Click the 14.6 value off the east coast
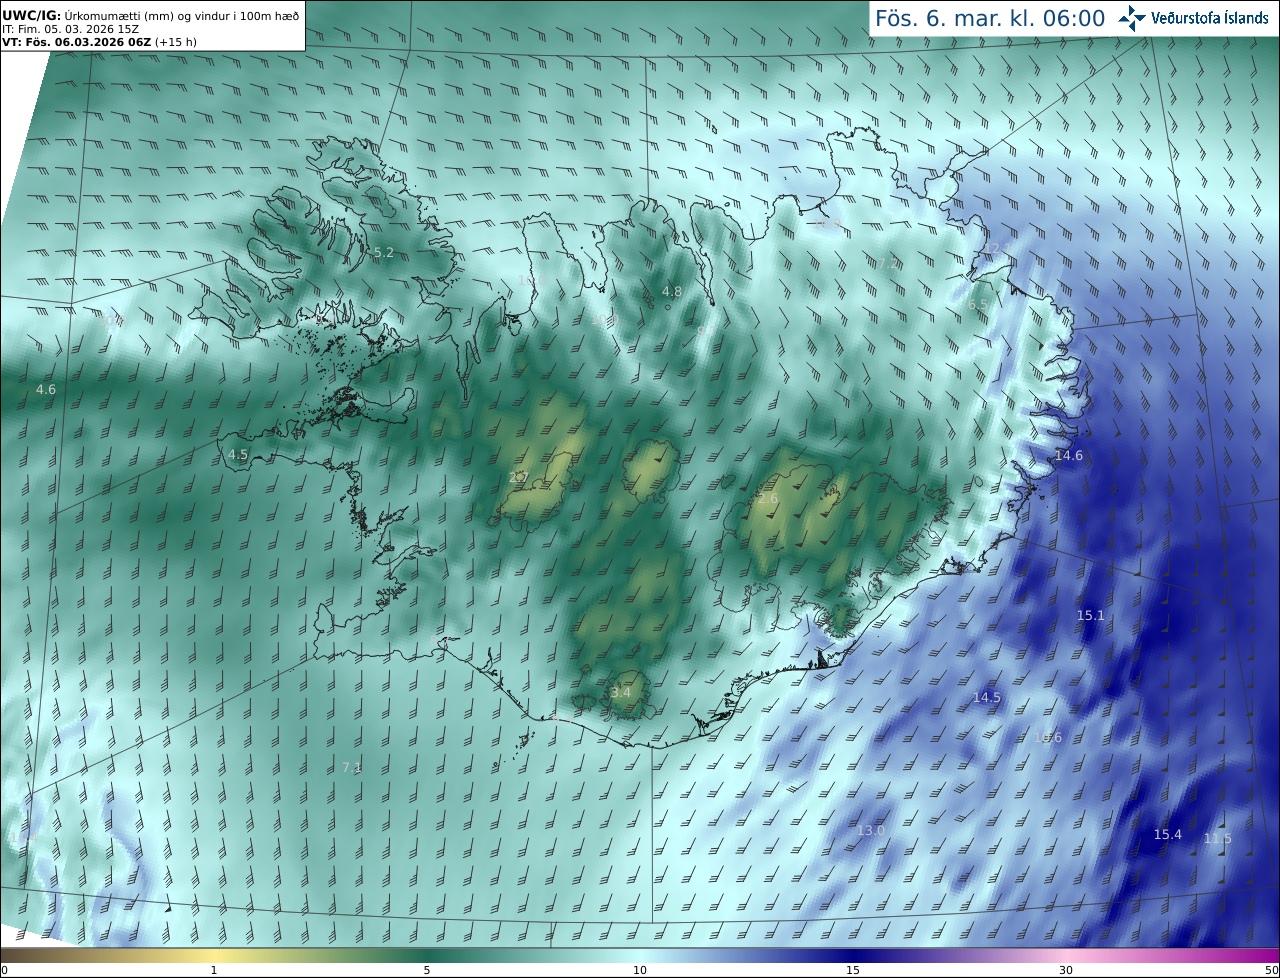 [x=1069, y=455]
